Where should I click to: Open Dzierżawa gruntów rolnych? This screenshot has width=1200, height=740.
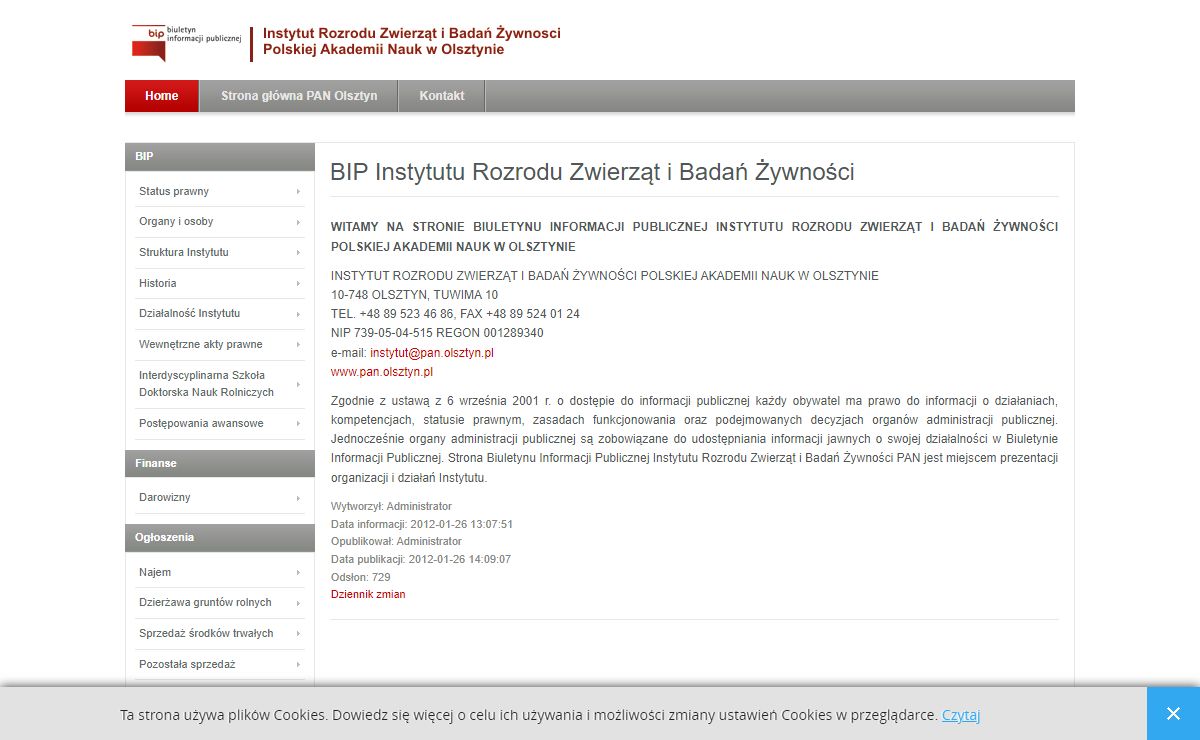220,602
